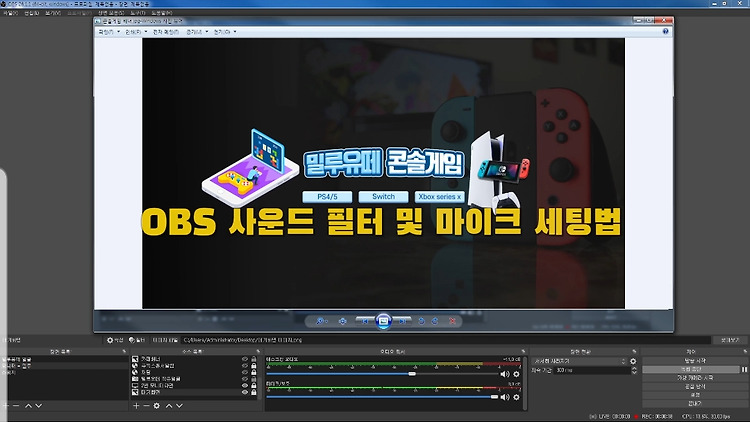The width and height of the screenshot is (750, 422).
Task: Pop out the Sources dock panel
Action: tap(258, 352)
